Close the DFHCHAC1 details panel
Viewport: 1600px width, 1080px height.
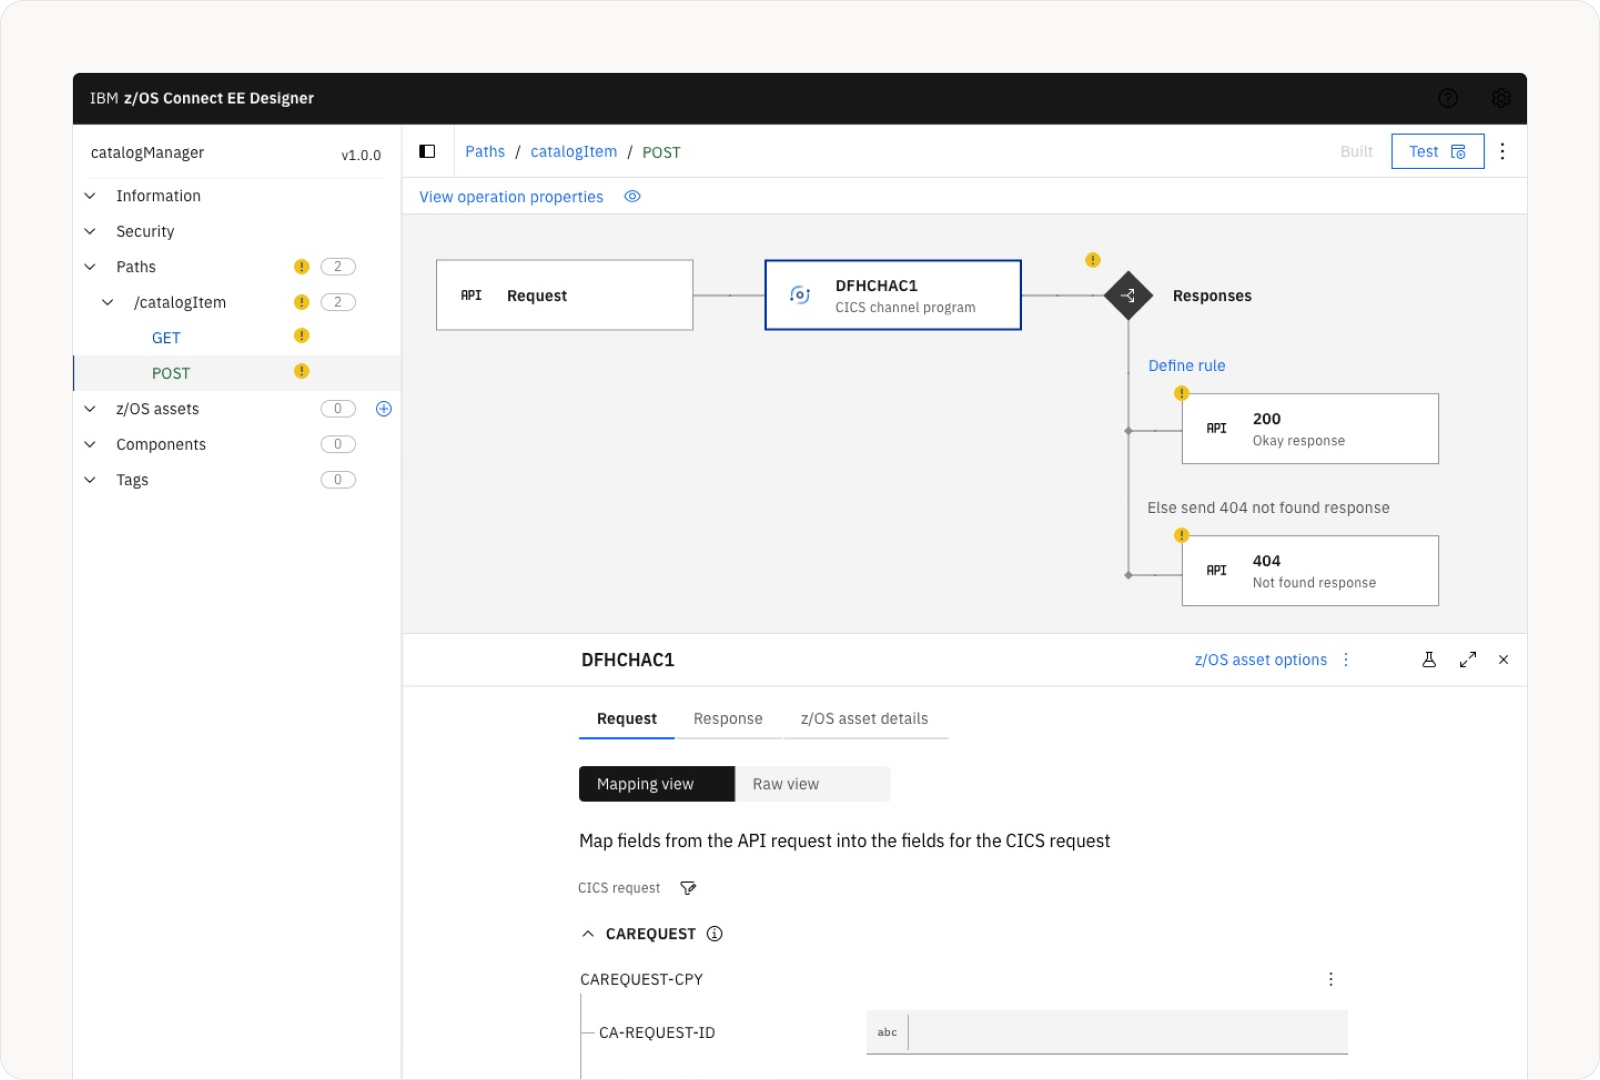coord(1503,660)
